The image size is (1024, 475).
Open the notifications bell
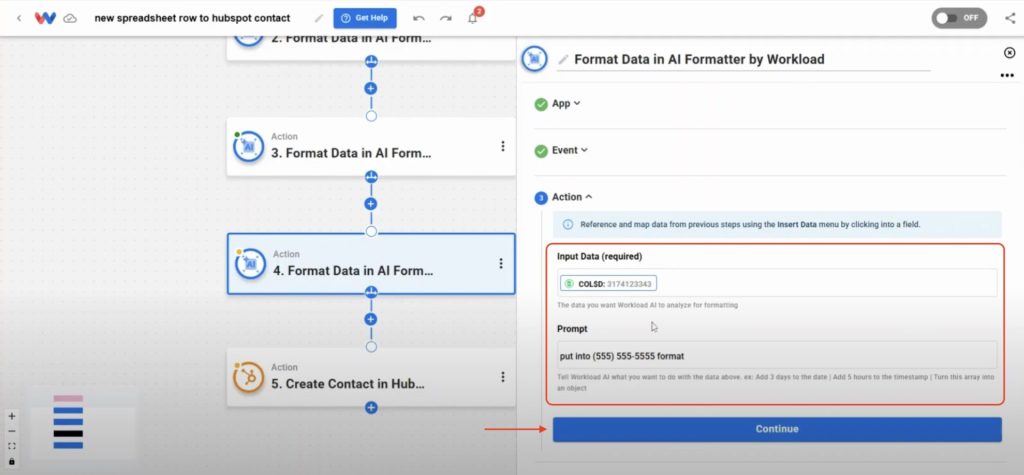(x=473, y=18)
